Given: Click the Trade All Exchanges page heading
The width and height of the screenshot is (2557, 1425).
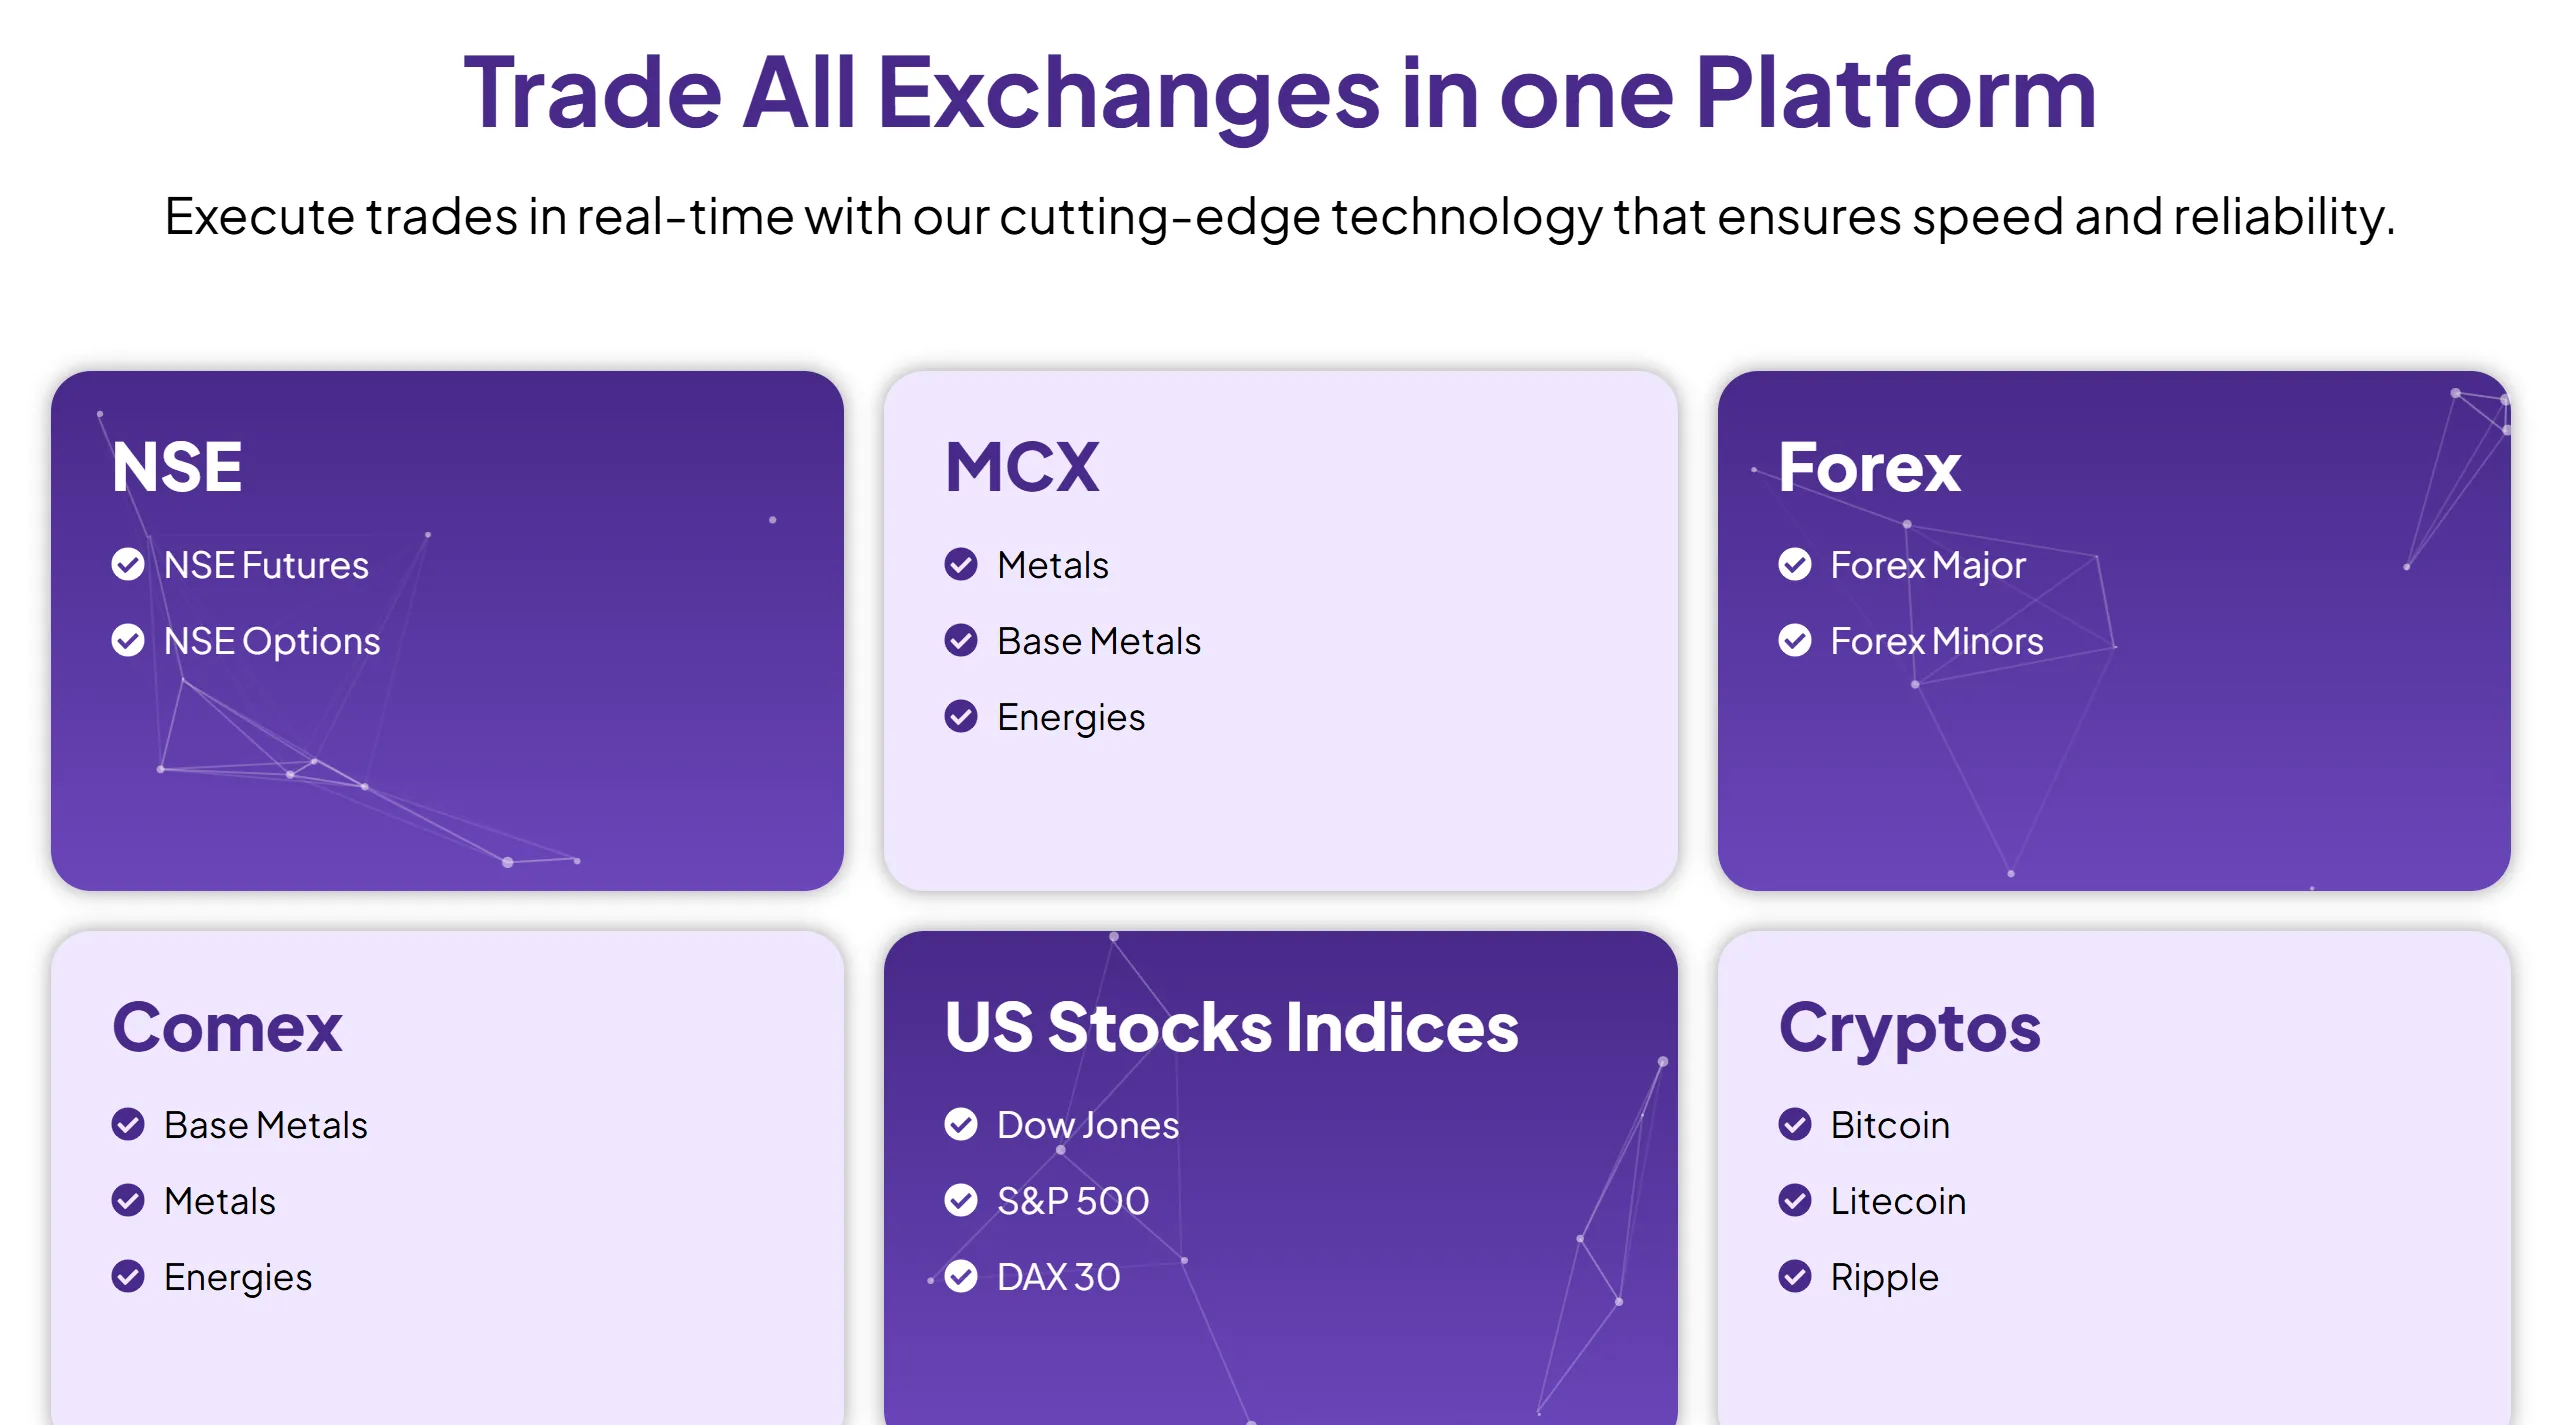Looking at the screenshot, I should click(1279, 93).
